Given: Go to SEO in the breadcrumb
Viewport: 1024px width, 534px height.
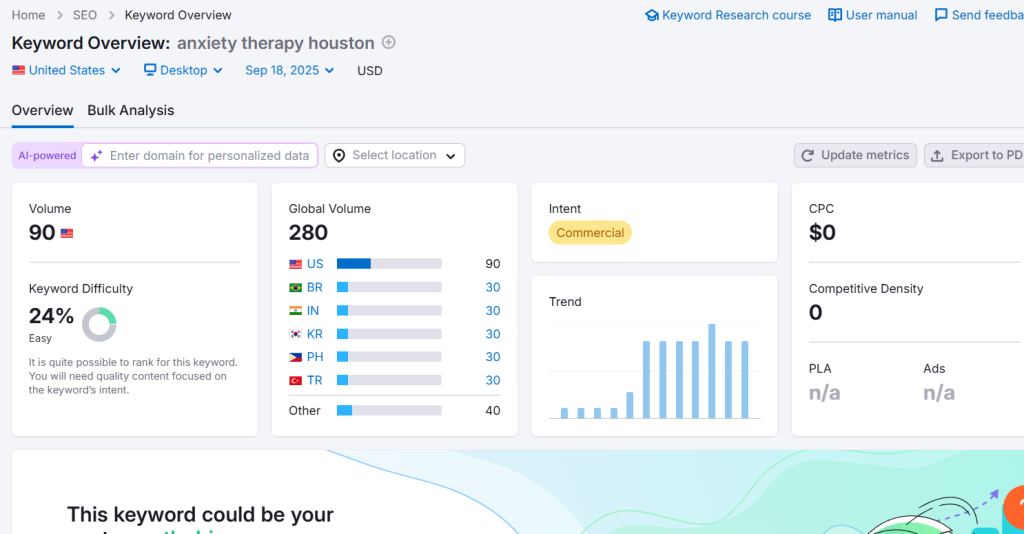Looking at the screenshot, I should (85, 15).
